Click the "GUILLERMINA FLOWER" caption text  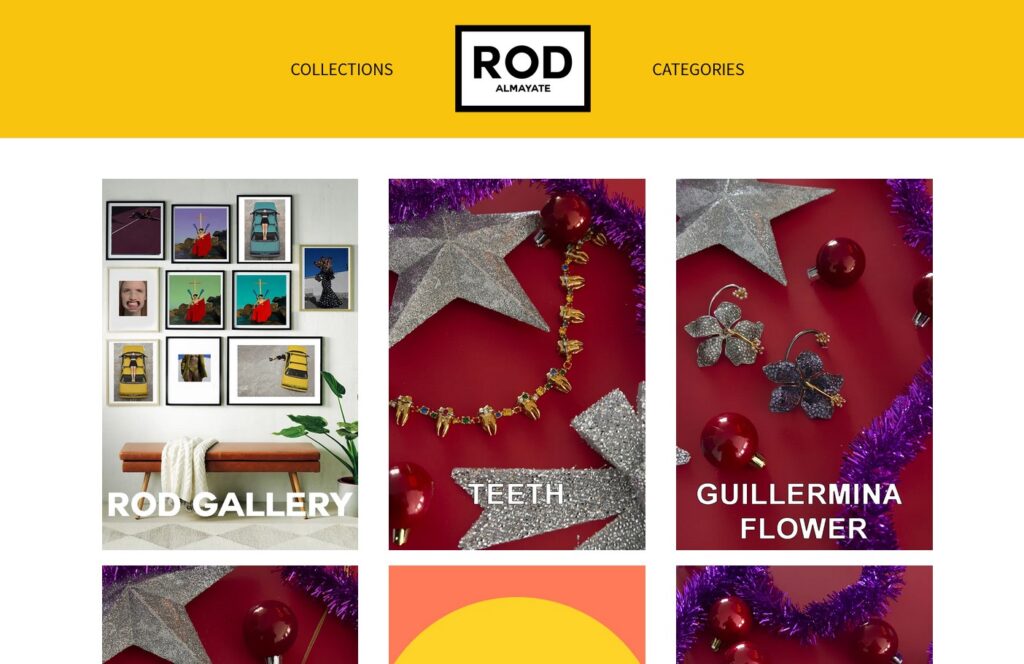[x=799, y=511]
